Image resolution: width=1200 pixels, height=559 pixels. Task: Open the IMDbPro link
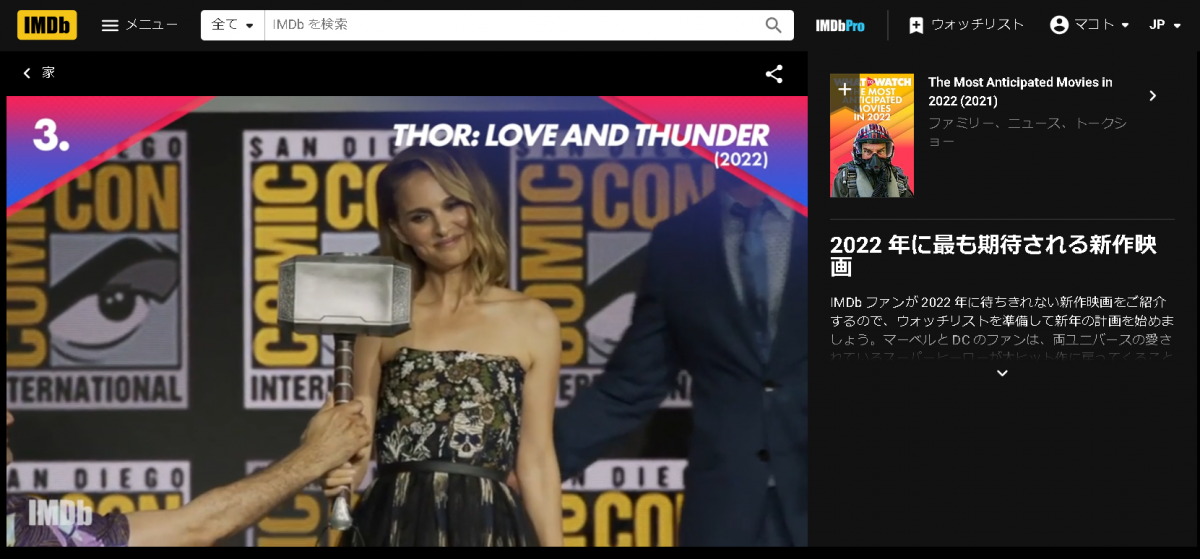tap(840, 25)
